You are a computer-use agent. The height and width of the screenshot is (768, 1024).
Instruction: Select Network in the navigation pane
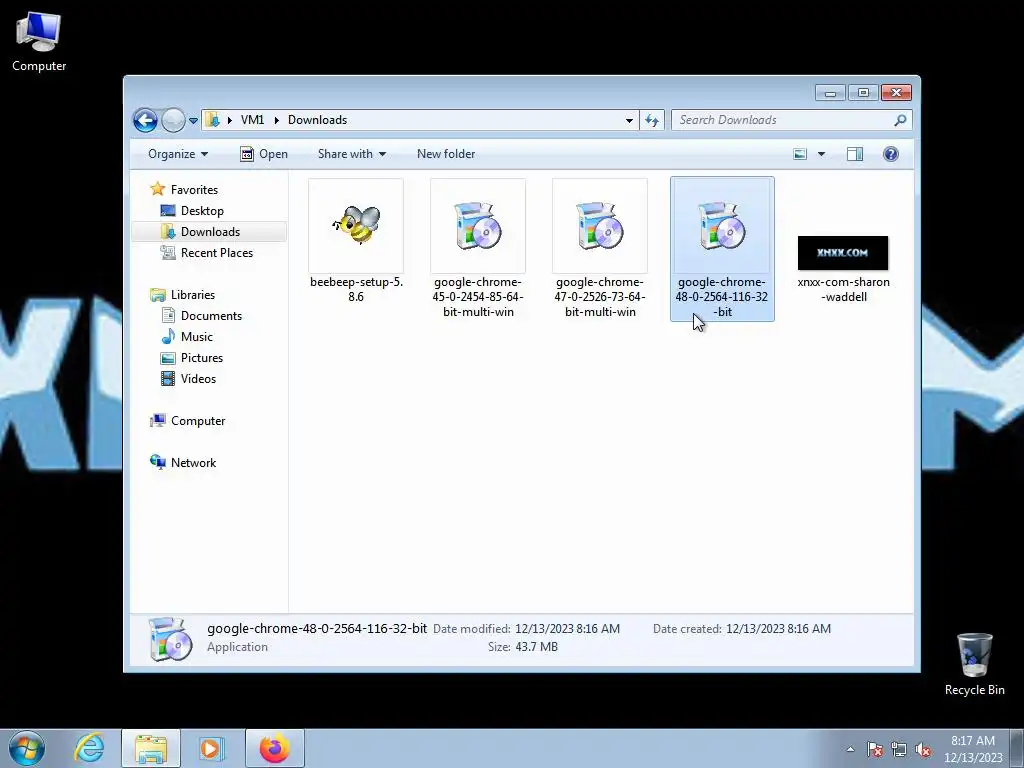[193, 463]
